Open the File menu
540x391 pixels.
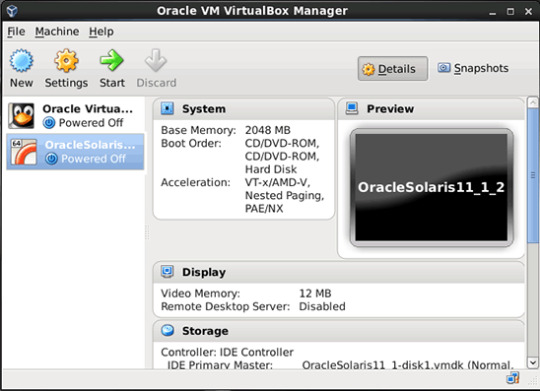[16, 32]
